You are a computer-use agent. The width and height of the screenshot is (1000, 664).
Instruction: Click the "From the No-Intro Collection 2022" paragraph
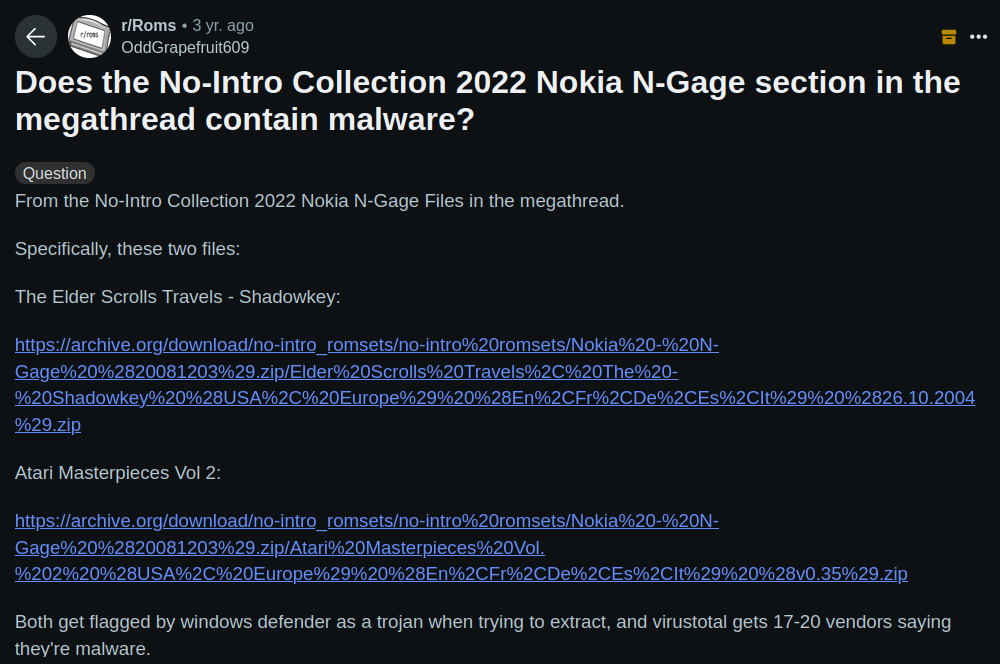320,202
